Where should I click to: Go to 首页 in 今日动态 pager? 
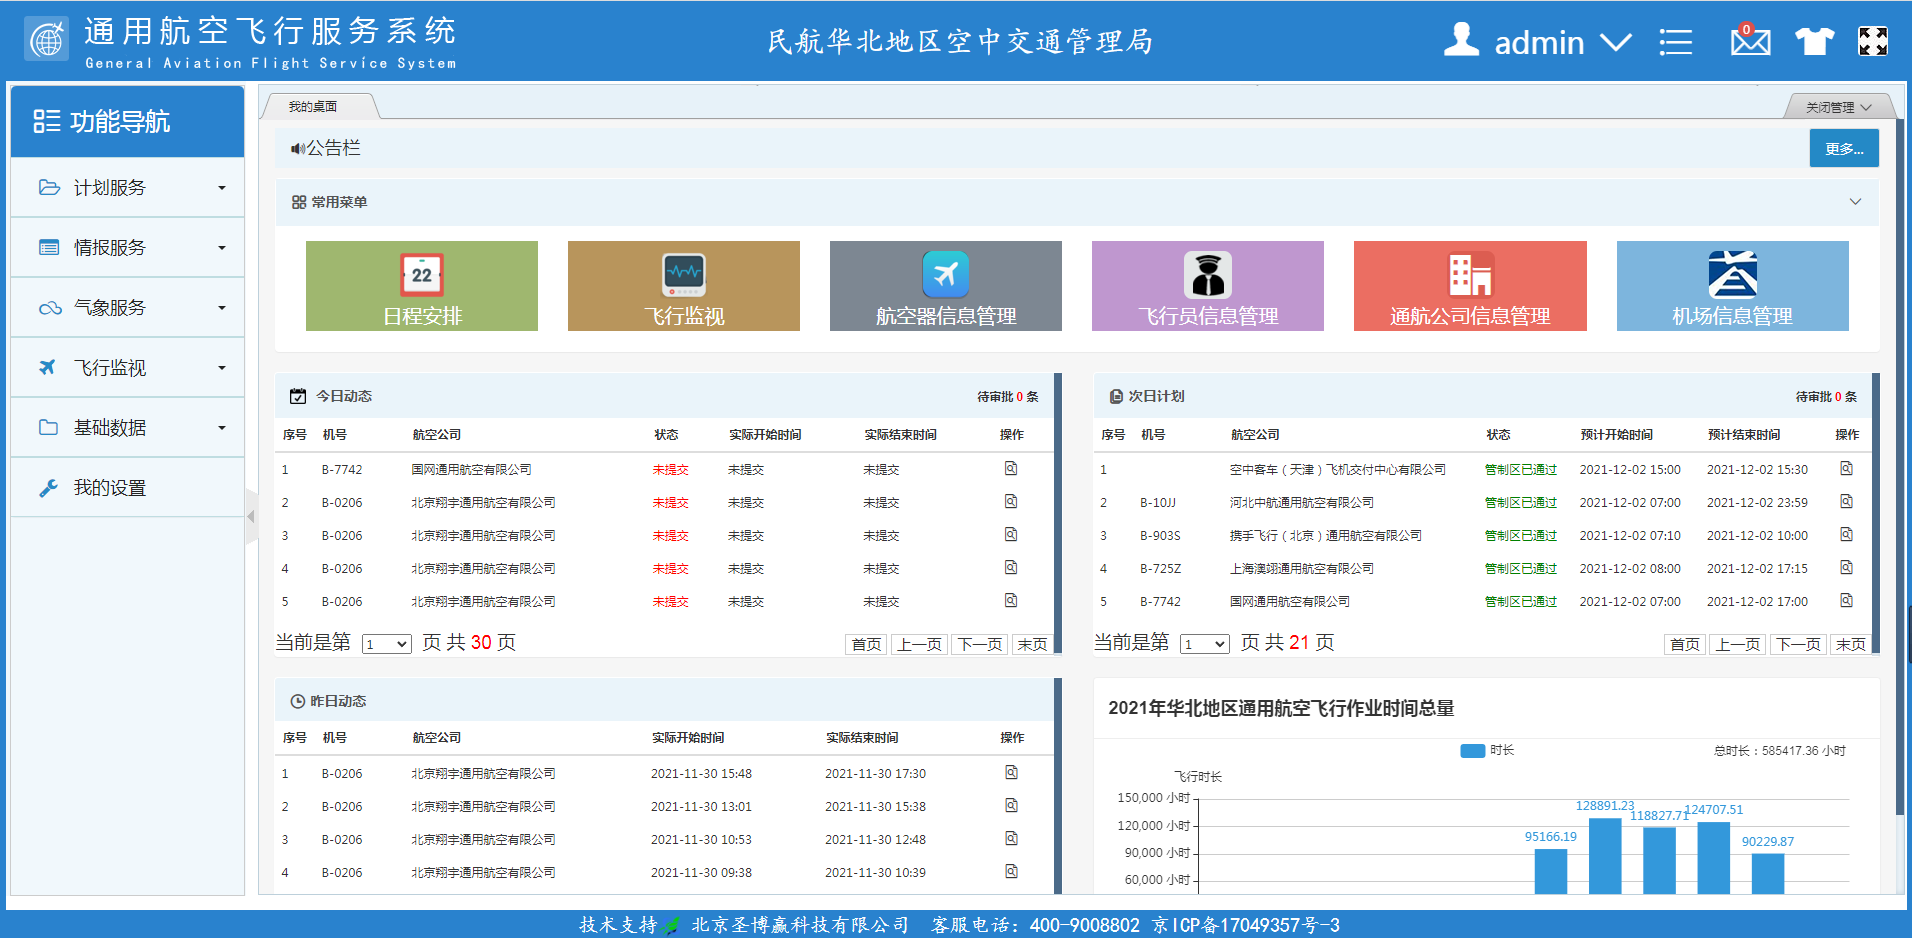click(x=866, y=644)
